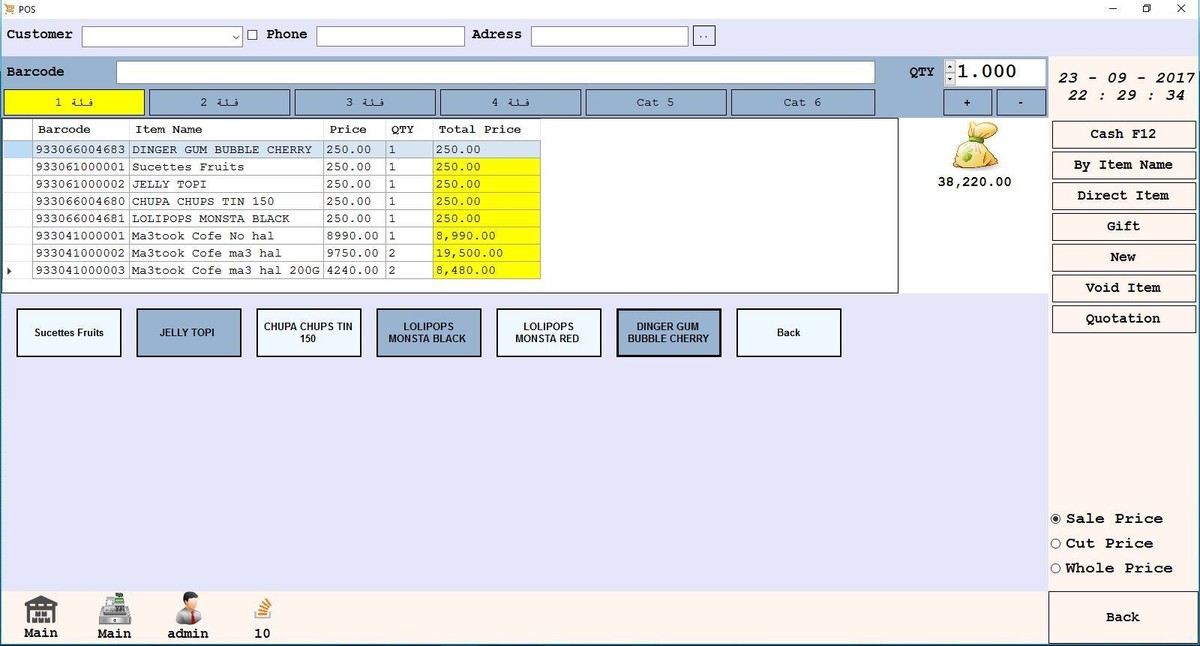Increase QTY with the up spinner arrow
Viewport: 1200px width, 646px height.
[x=949, y=66]
